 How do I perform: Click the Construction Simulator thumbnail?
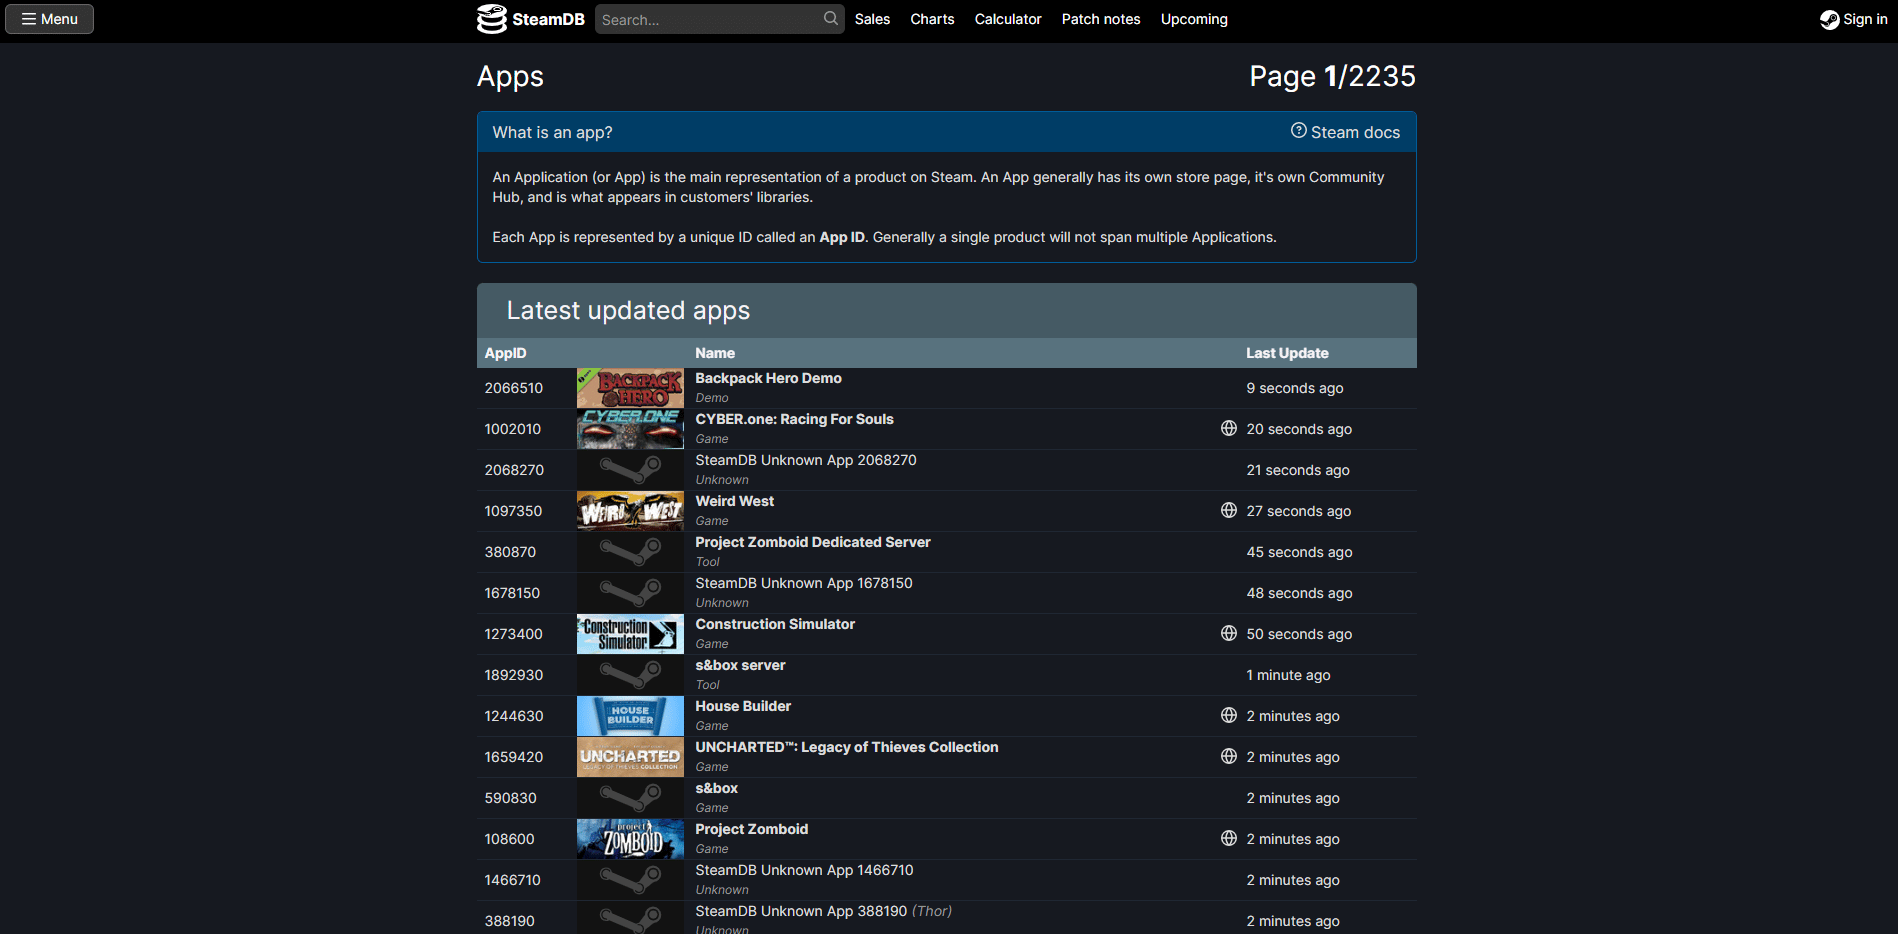click(x=630, y=634)
